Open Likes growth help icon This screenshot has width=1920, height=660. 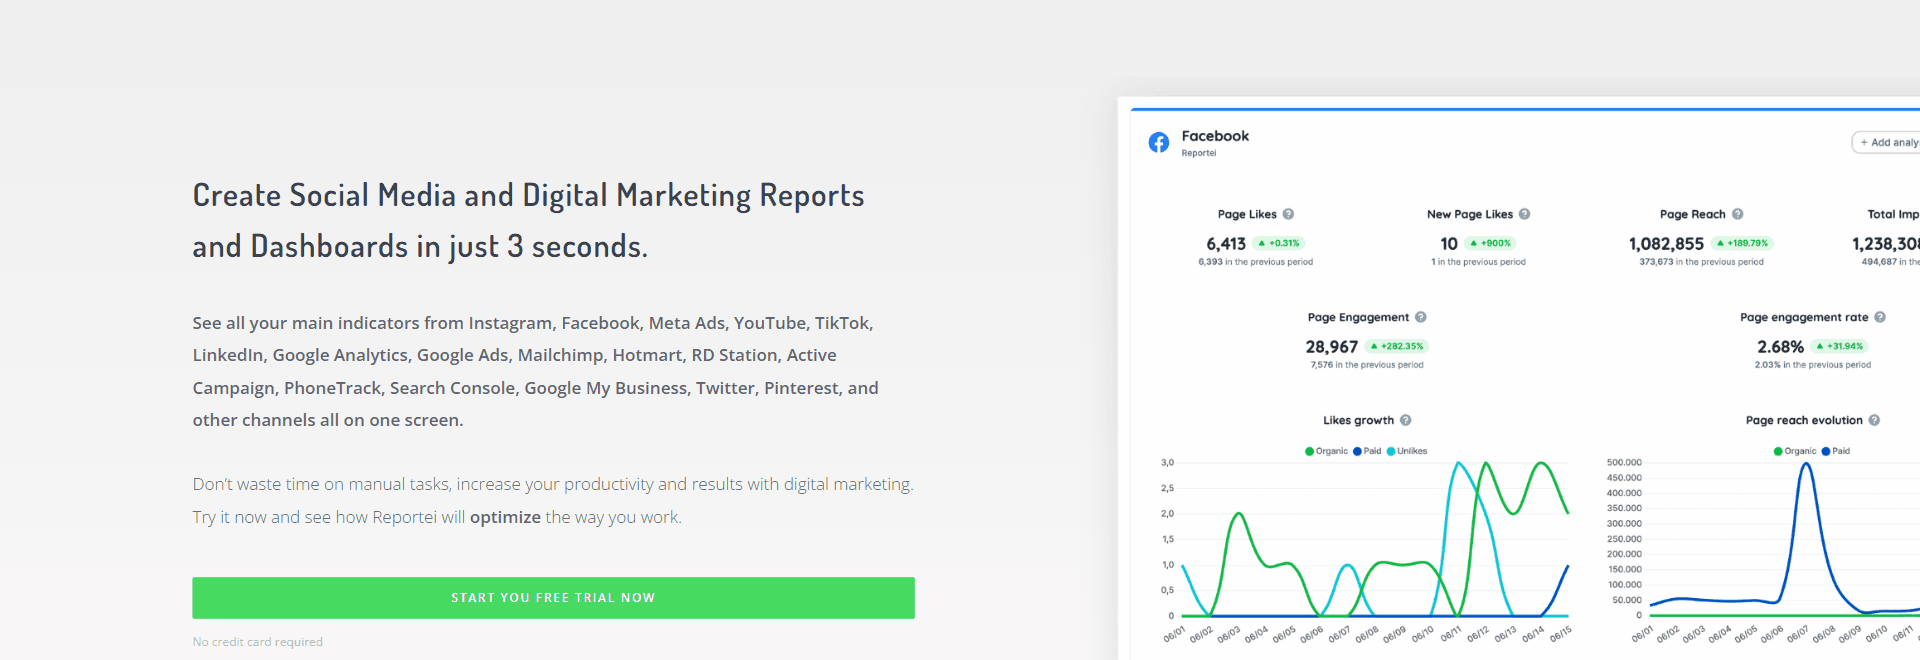tap(1405, 420)
